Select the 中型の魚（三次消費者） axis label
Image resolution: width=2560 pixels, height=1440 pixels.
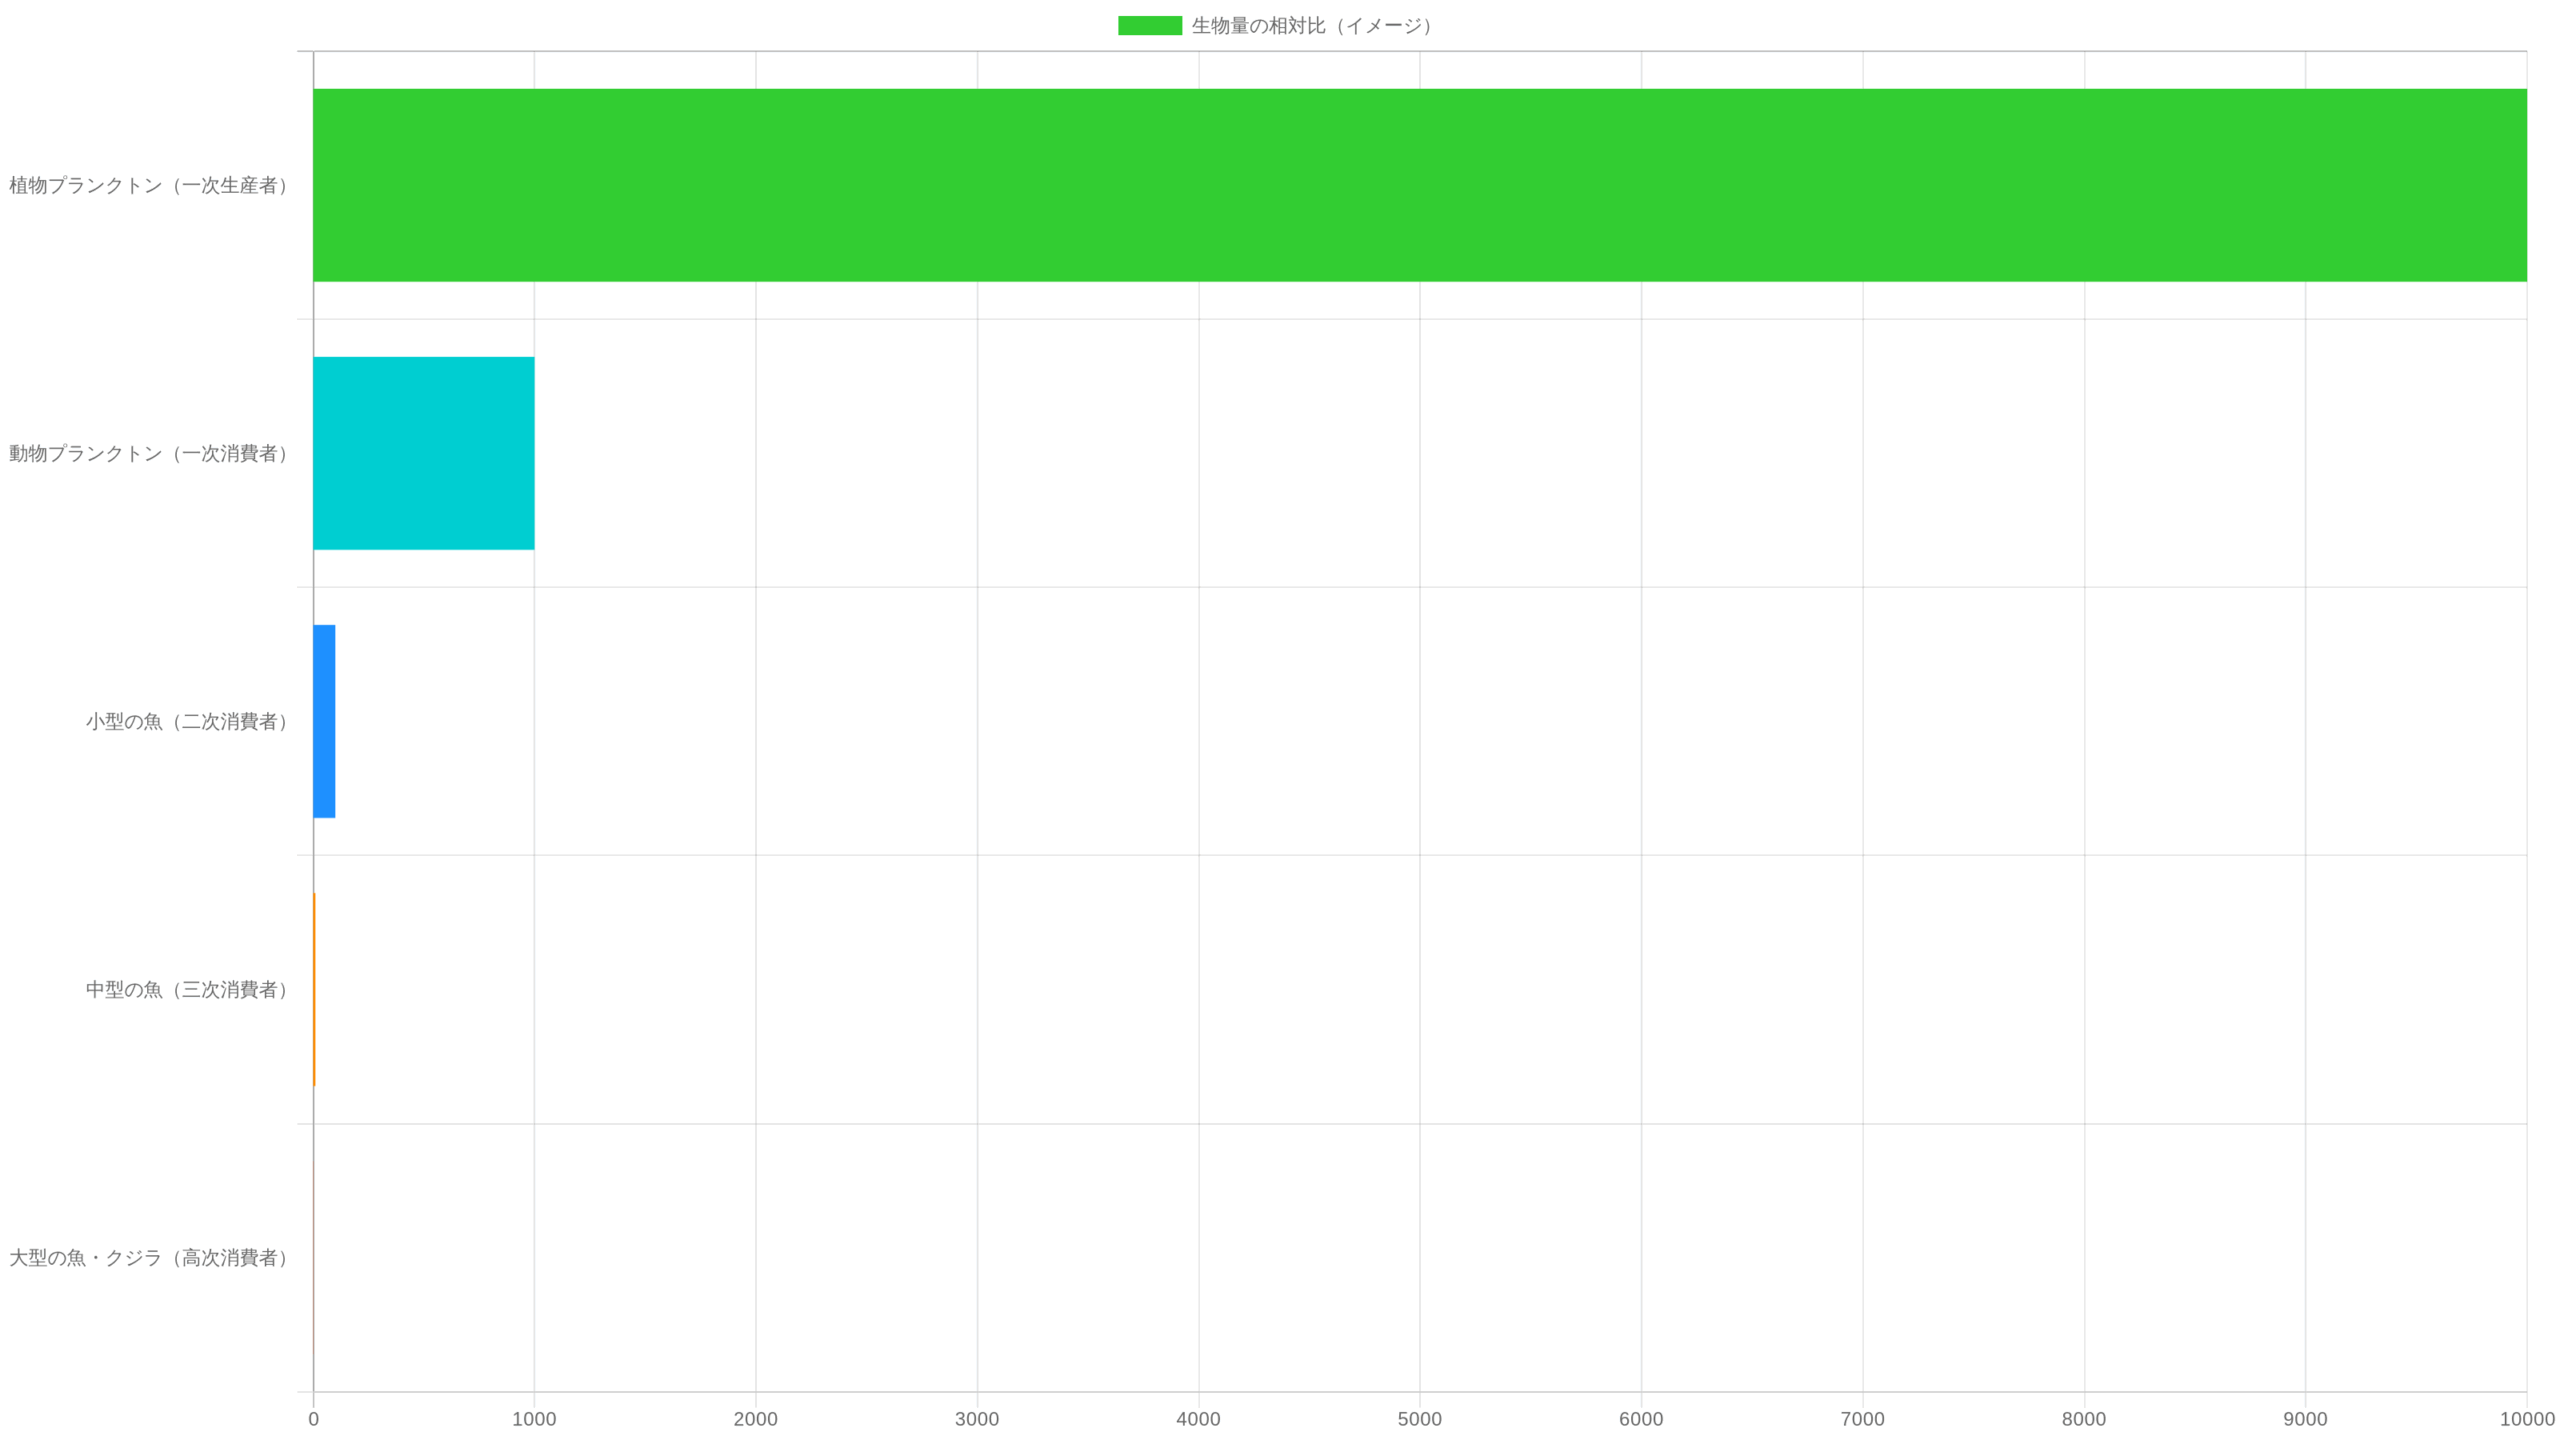click(x=188, y=989)
